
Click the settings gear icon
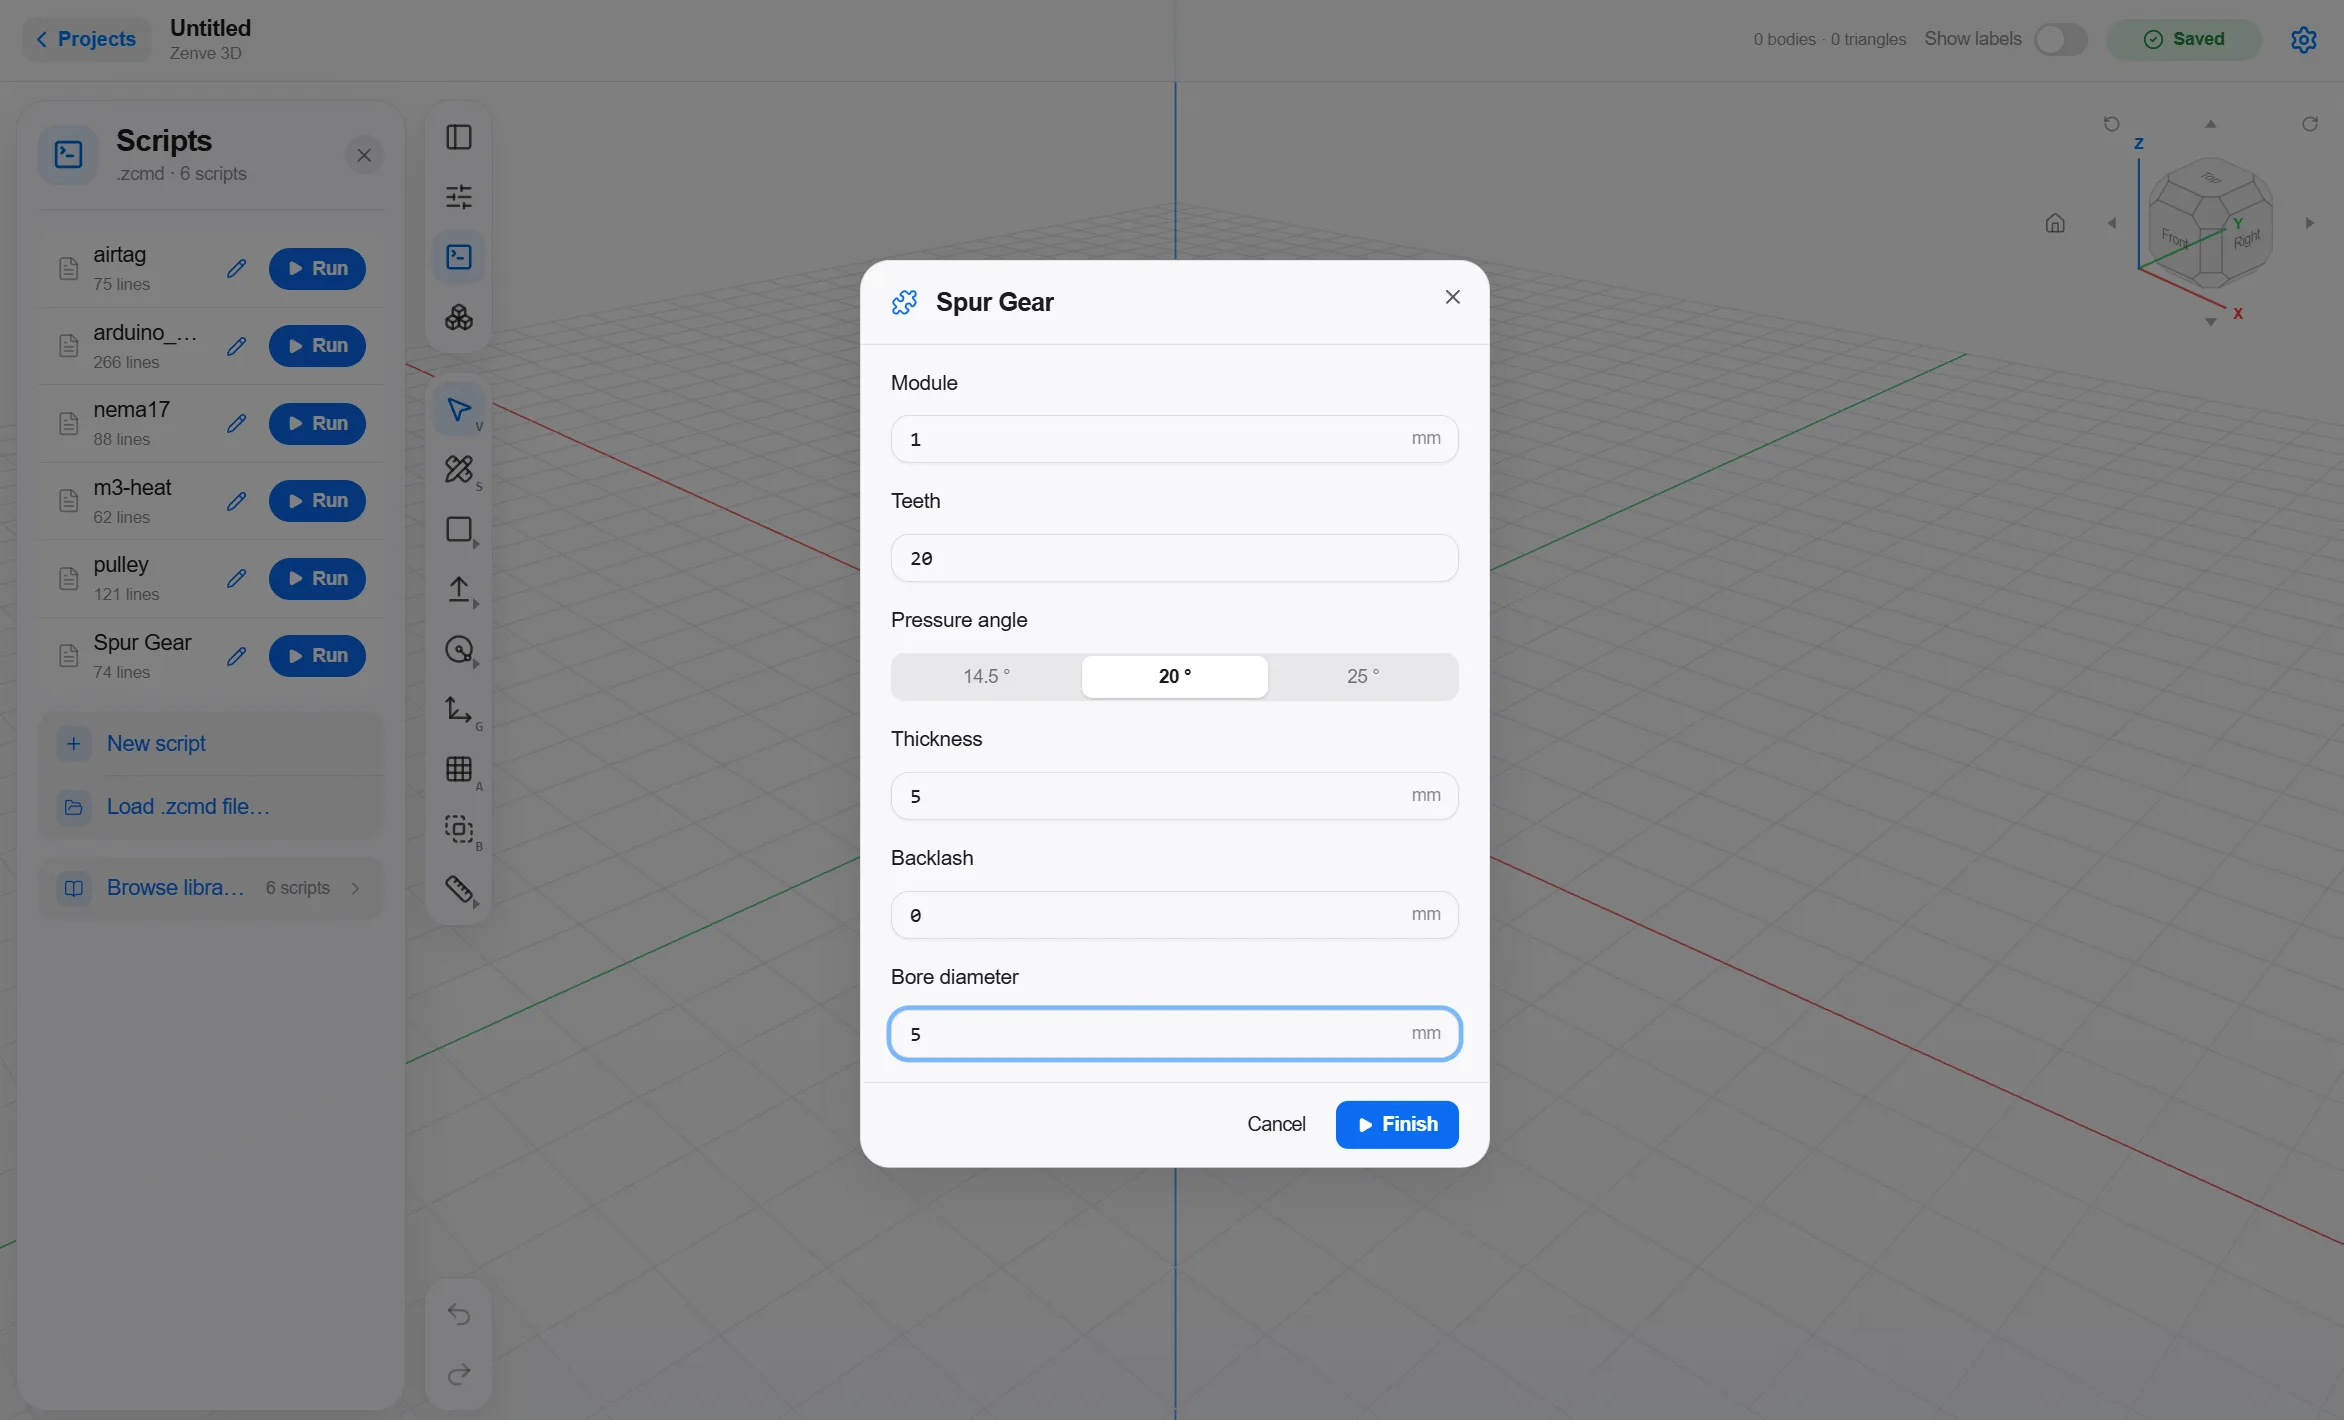[2304, 39]
